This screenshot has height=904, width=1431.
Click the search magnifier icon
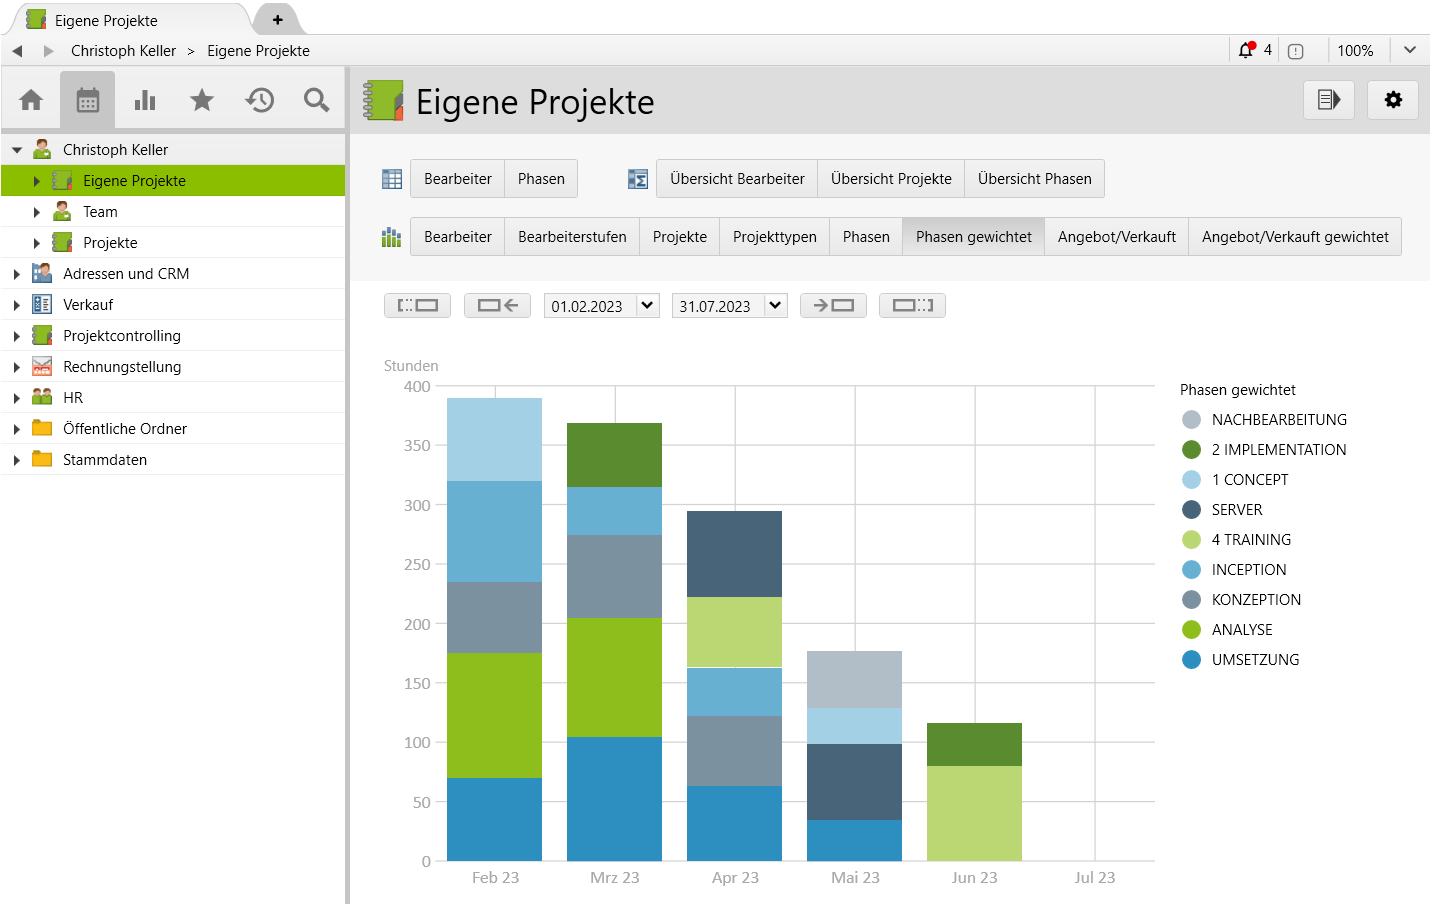click(x=316, y=100)
